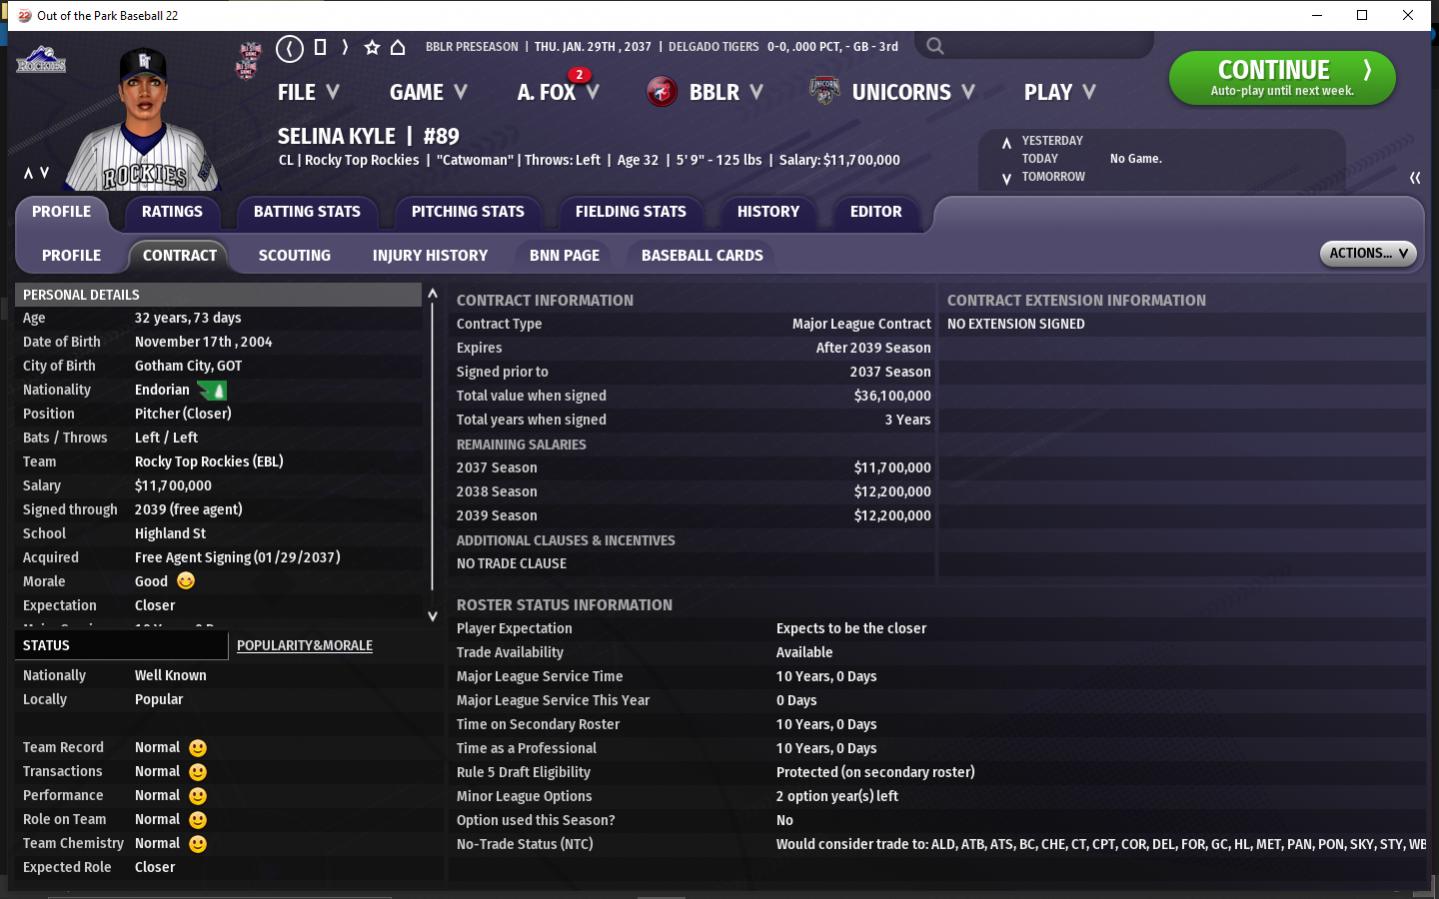Image resolution: width=1439 pixels, height=899 pixels.
Task: Open the PROFILE sub-tab
Action: [71, 256]
